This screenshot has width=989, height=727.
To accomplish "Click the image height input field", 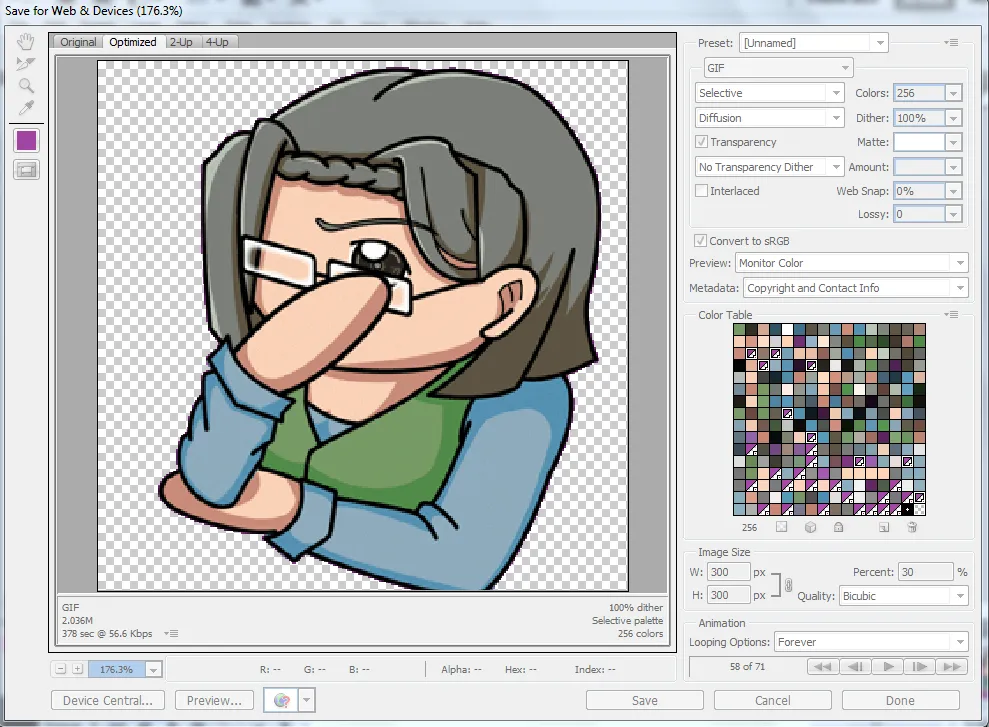I will click(728, 595).
